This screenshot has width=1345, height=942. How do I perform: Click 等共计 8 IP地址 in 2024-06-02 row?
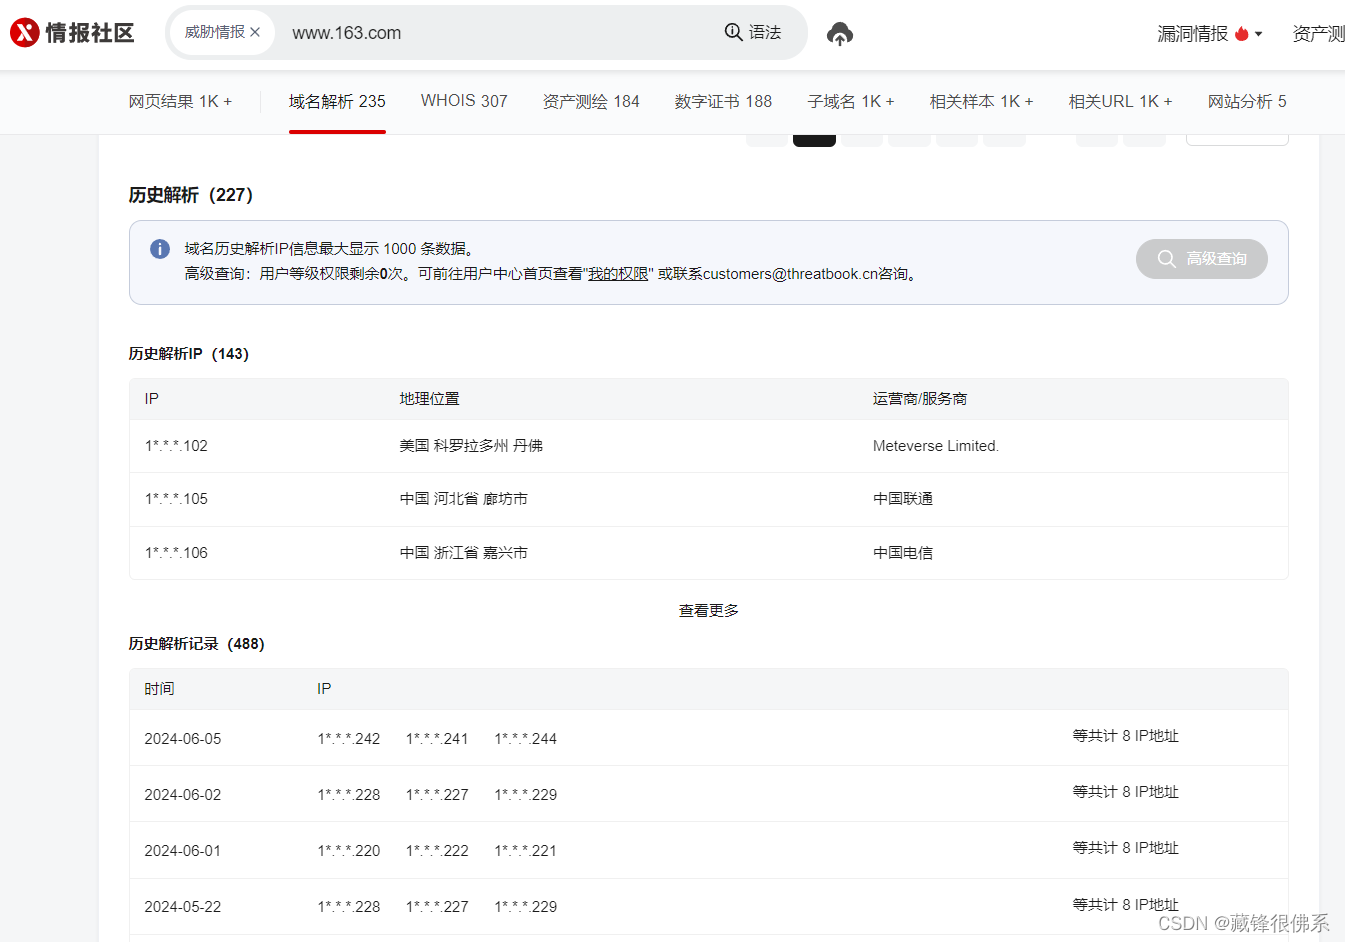(x=1126, y=792)
